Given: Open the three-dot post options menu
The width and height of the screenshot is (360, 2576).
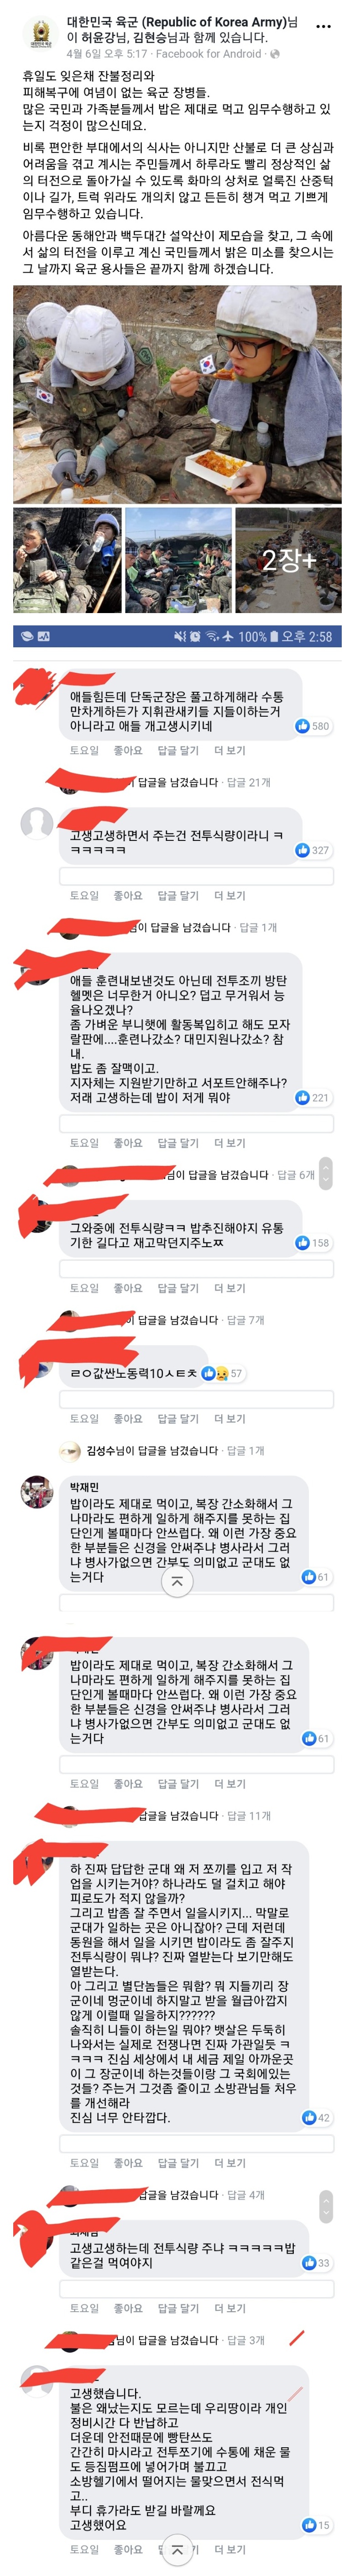Looking at the screenshot, I should coord(323,26).
